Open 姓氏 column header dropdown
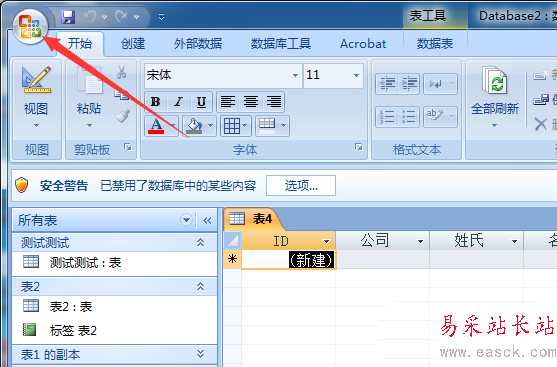The image size is (557, 367). click(x=514, y=242)
